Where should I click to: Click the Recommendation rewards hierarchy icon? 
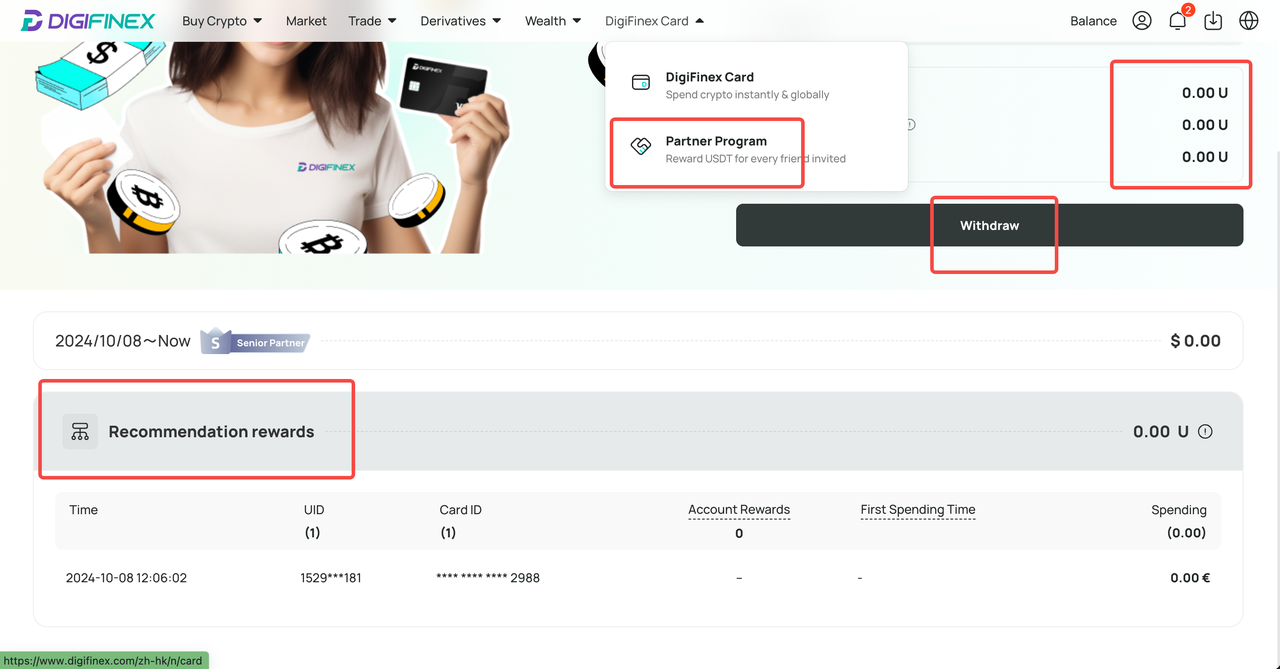point(80,432)
